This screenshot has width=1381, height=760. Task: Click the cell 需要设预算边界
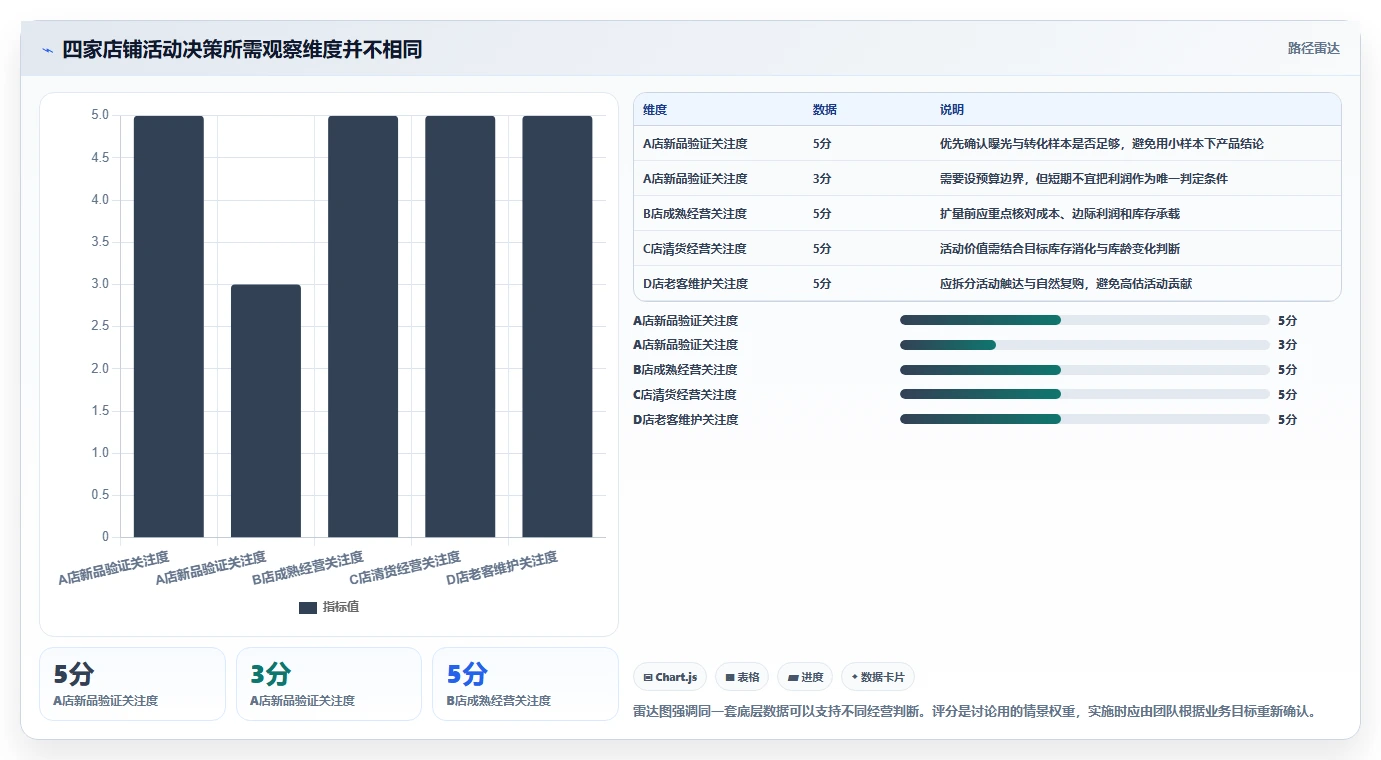click(1084, 179)
